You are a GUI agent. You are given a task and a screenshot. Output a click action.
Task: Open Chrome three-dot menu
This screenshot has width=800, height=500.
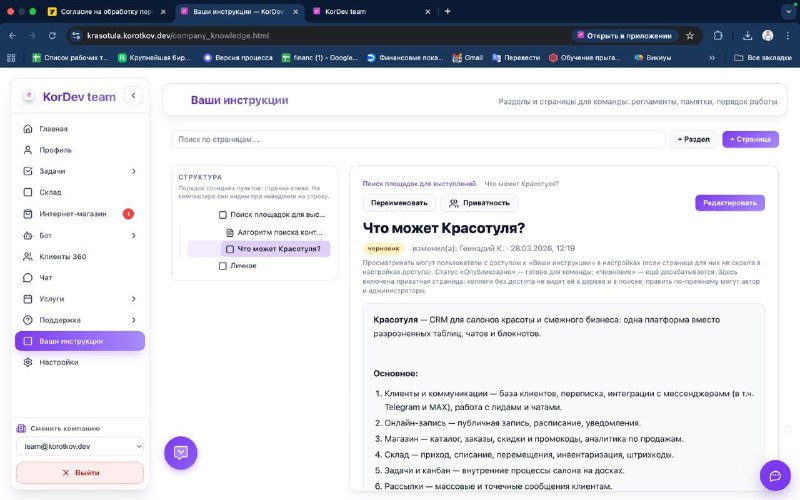(x=788, y=36)
